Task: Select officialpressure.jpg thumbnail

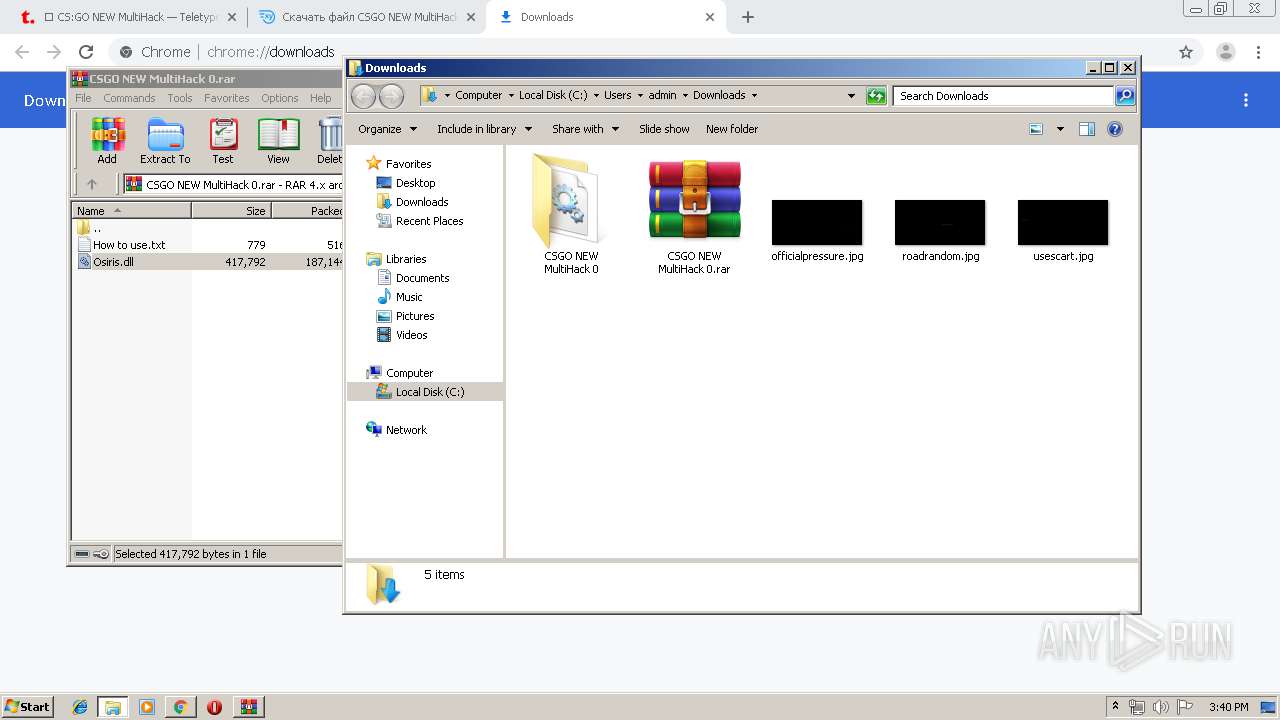Action: 817,231
